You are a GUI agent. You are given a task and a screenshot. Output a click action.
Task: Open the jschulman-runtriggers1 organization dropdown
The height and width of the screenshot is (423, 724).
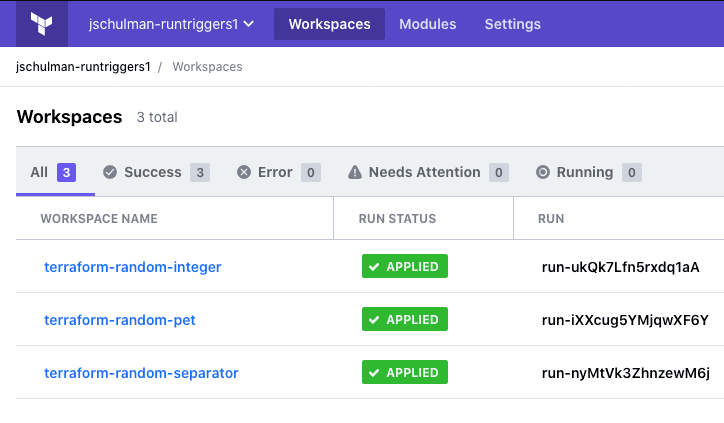(170, 24)
